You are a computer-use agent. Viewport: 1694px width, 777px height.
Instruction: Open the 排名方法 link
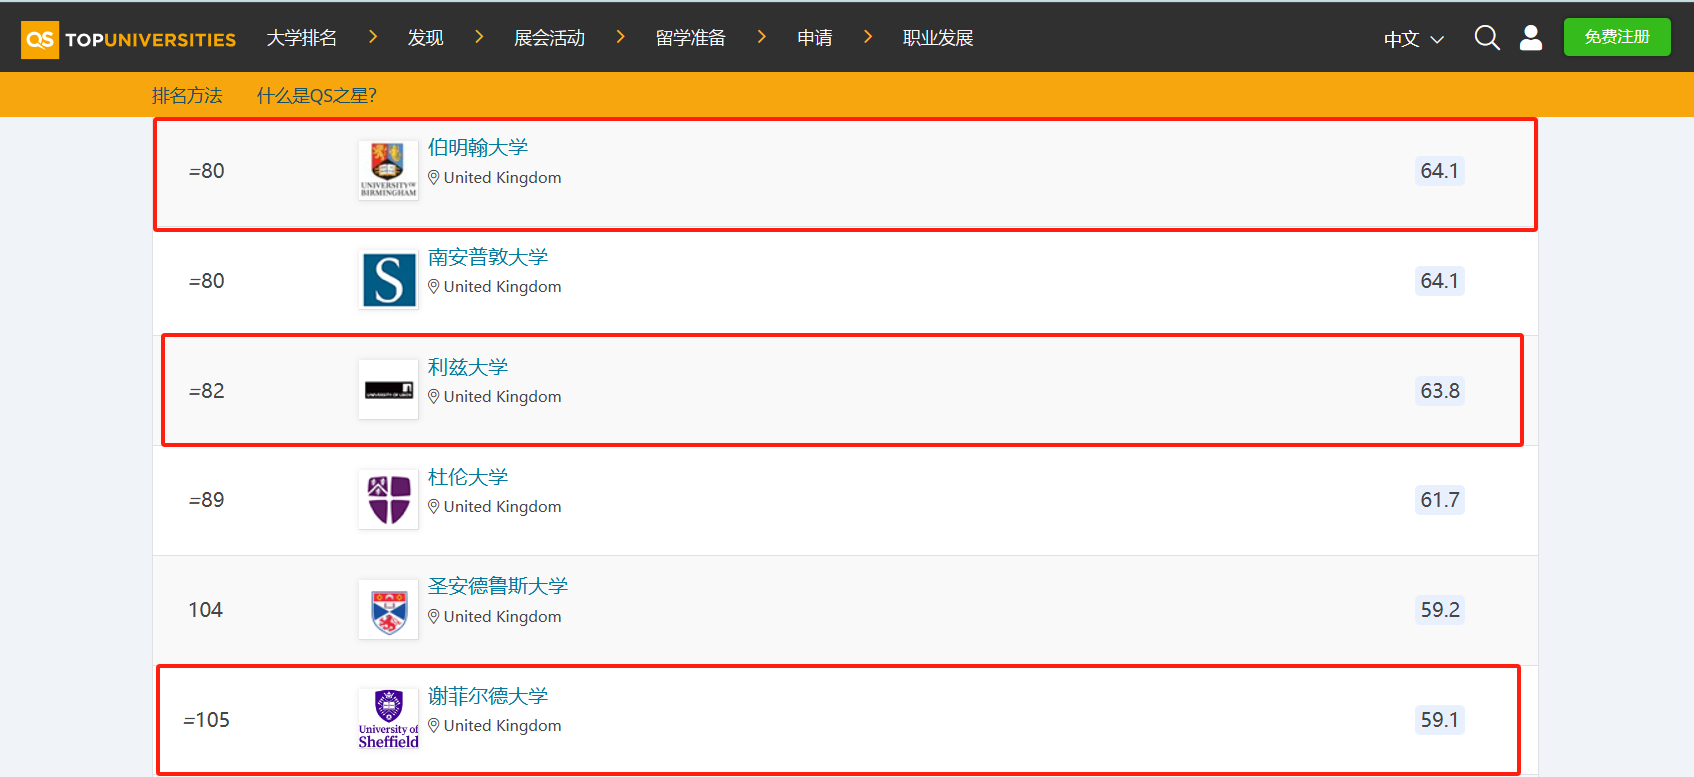point(187,96)
